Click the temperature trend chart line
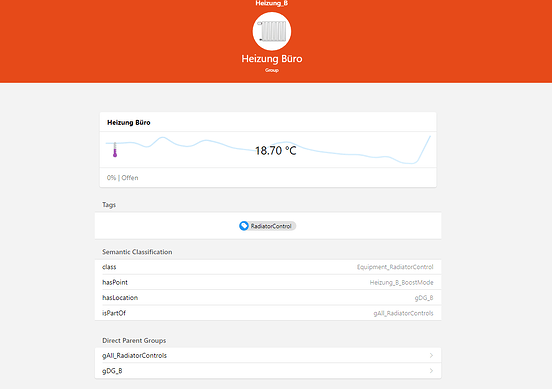Image resolution: width=552 pixels, height=389 pixels. 268,150
